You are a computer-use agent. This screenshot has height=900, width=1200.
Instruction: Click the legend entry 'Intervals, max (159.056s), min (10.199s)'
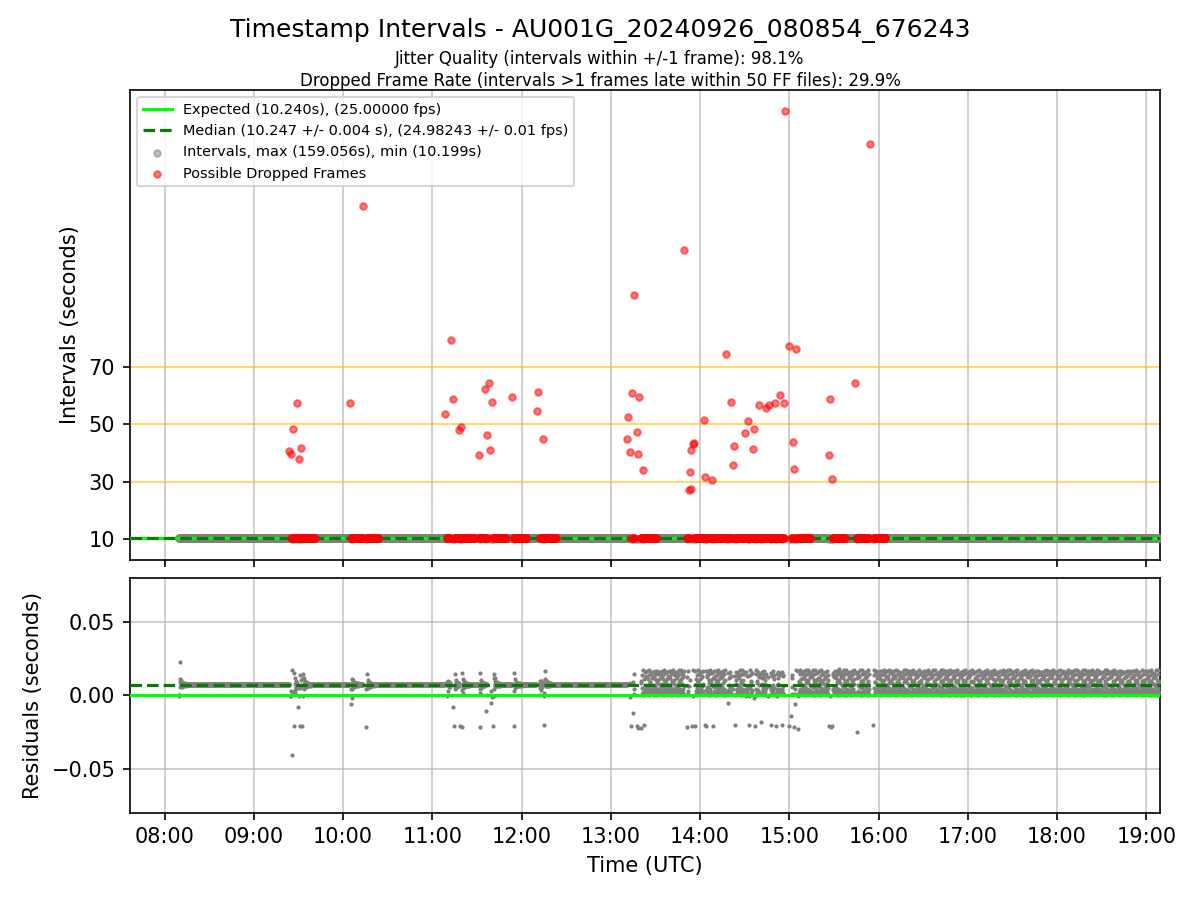point(332,151)
